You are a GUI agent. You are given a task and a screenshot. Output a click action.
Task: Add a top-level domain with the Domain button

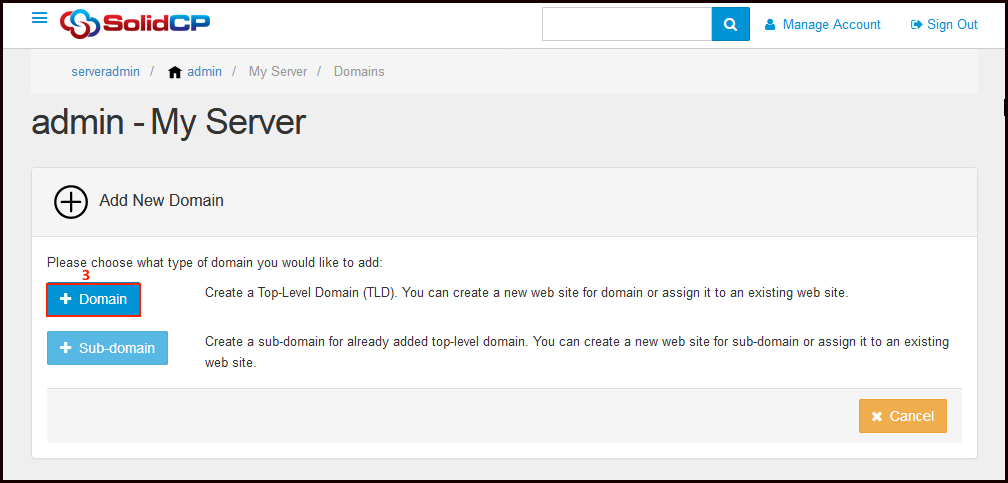tap(94, 299)
